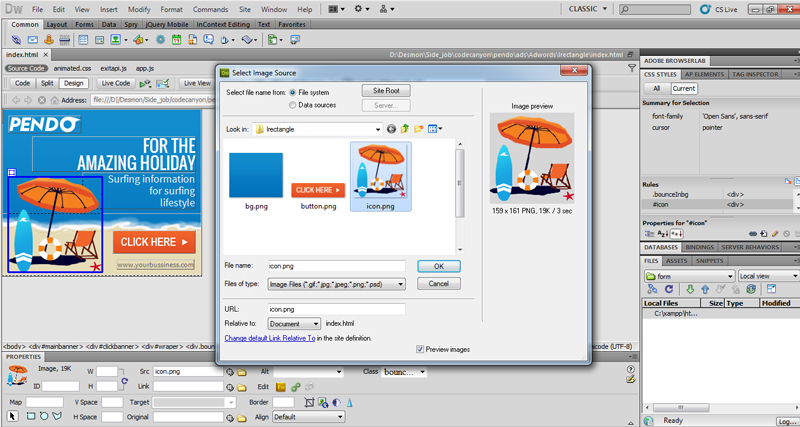Click the create new folder icon
The width and height of the screenshot is (800, 427).
[x=420, y=129]
